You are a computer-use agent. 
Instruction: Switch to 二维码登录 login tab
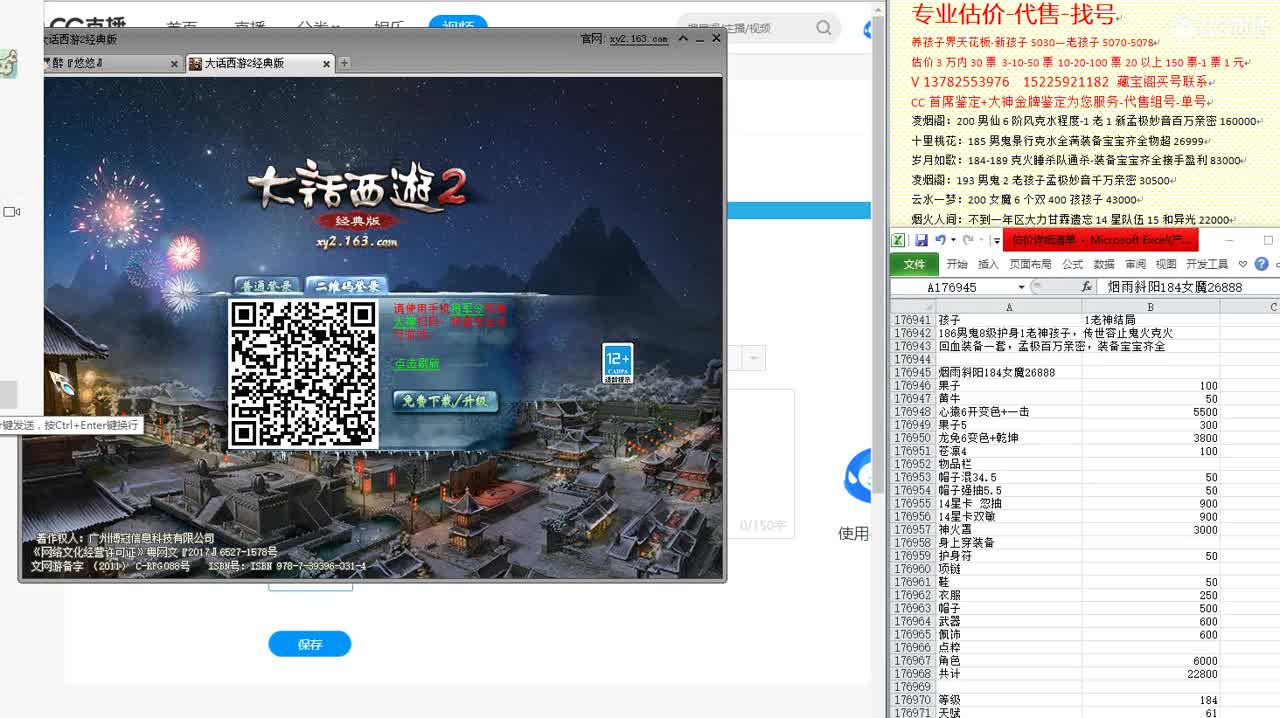347,286
